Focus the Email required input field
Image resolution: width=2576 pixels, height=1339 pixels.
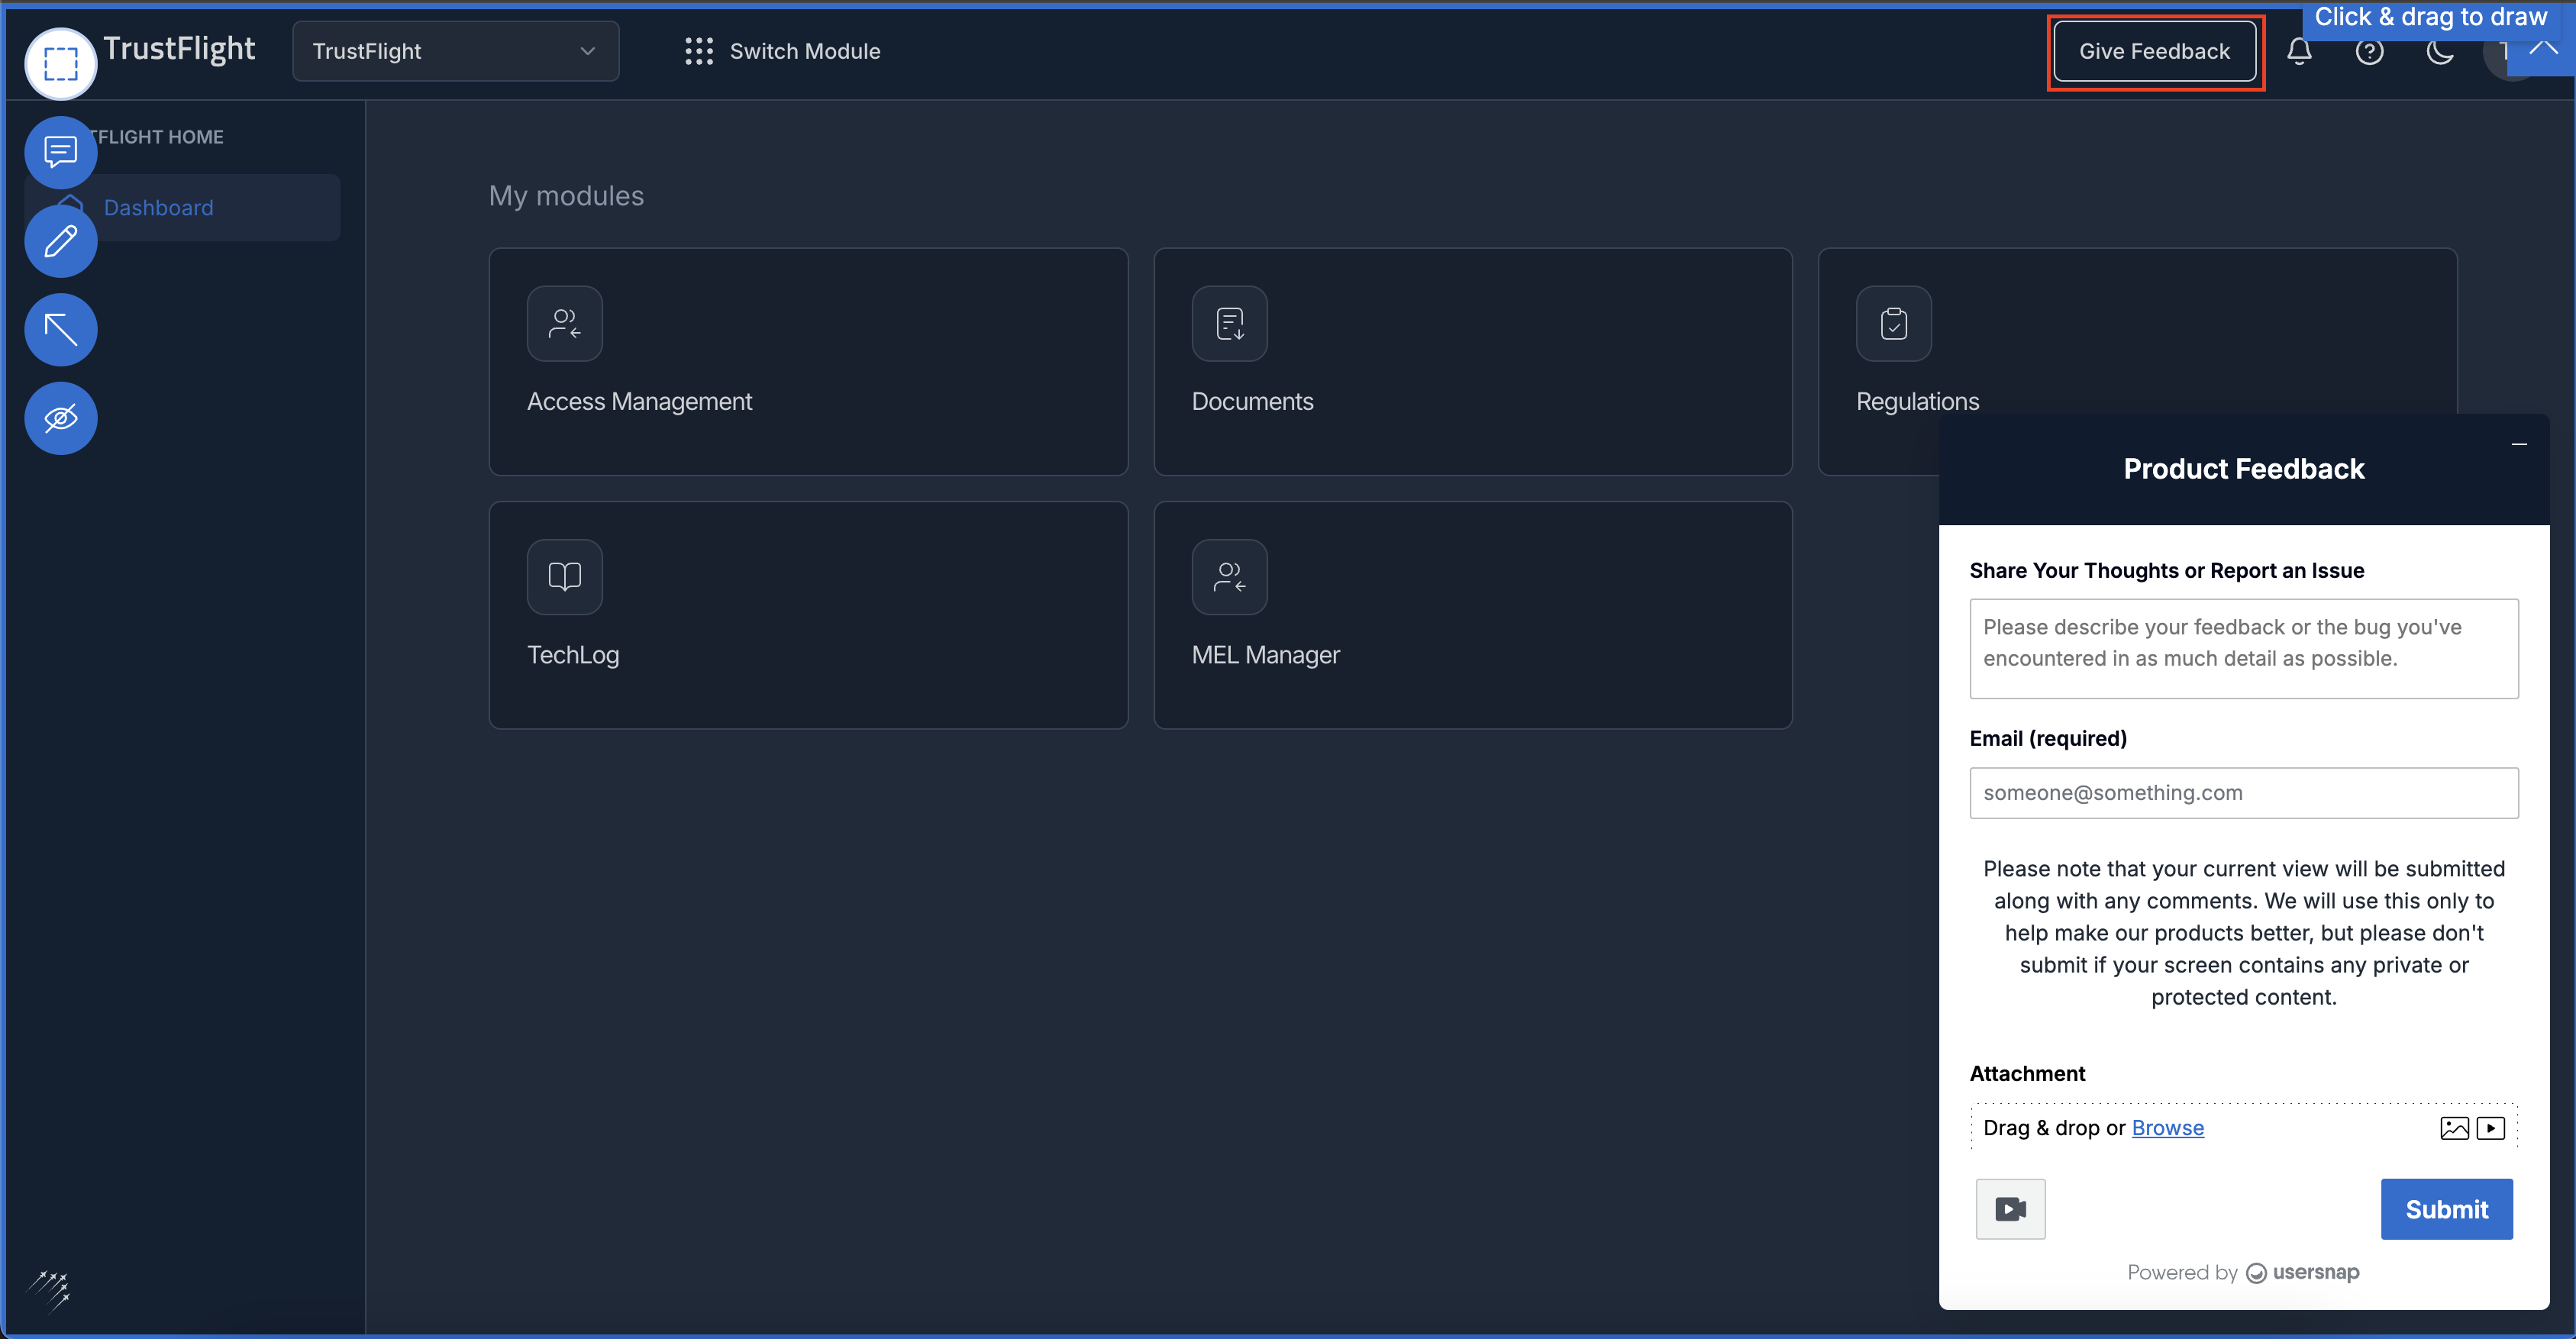coord(2243,793)
